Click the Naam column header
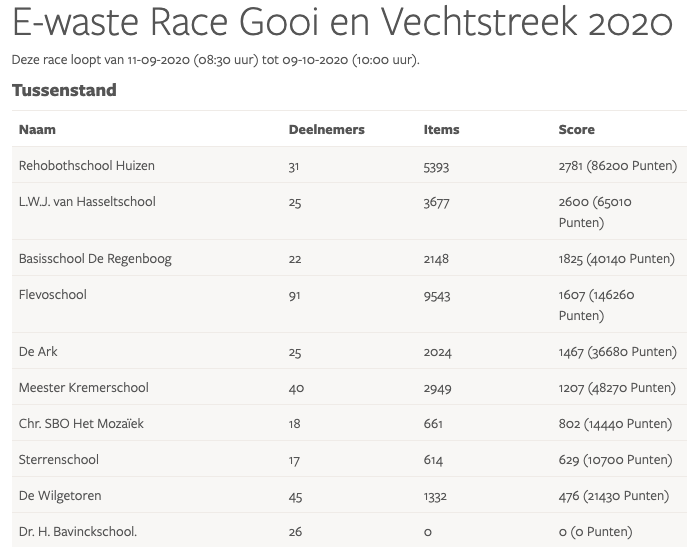Screen dimensions: 693x547 (37, 129)
